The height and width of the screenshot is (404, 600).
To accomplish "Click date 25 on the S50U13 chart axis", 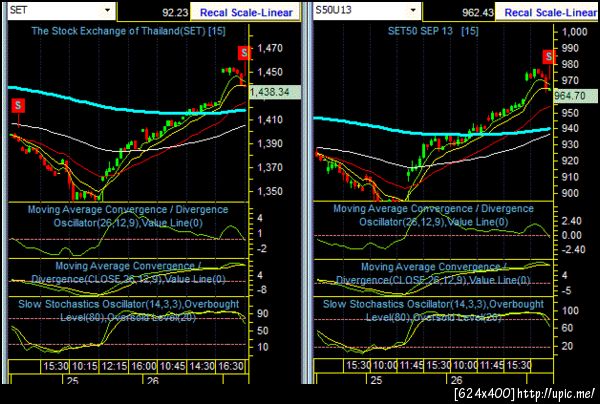I will coord(376,380).
